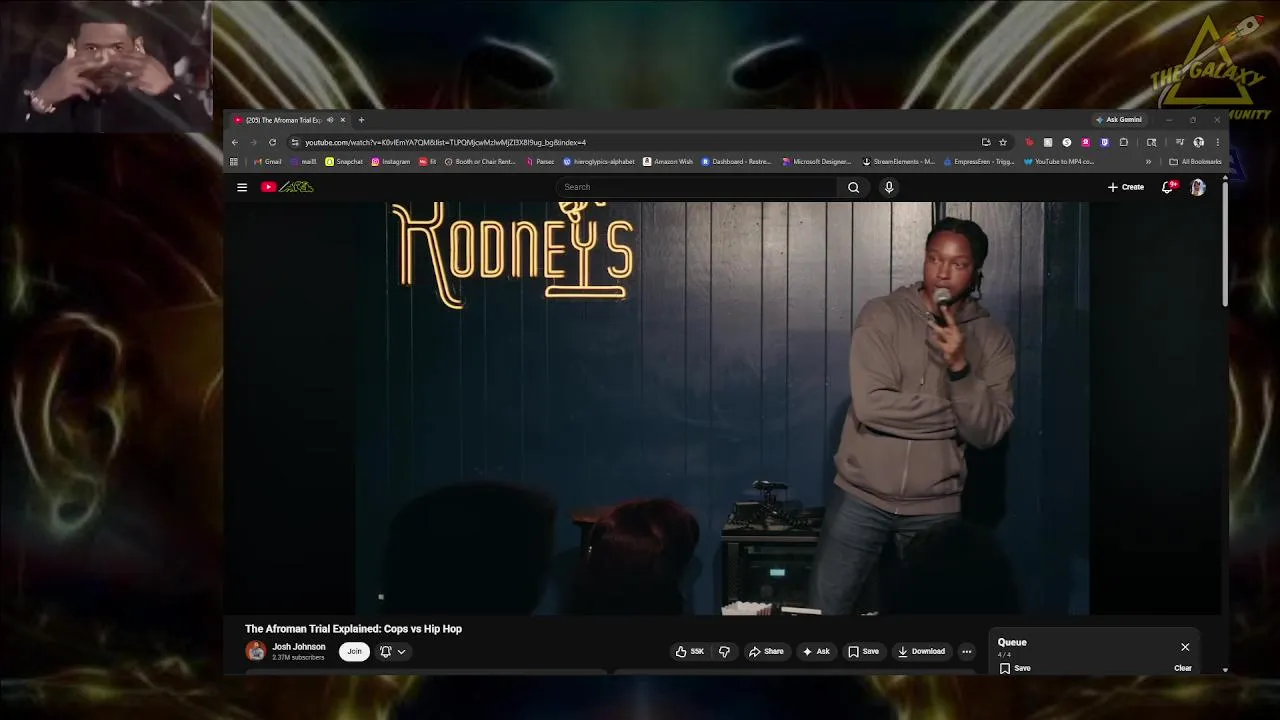1280x720 pixels.
Task: Open the pink extension icon in toolbar
Action: pyautogui.click(x=1085, y=142)
